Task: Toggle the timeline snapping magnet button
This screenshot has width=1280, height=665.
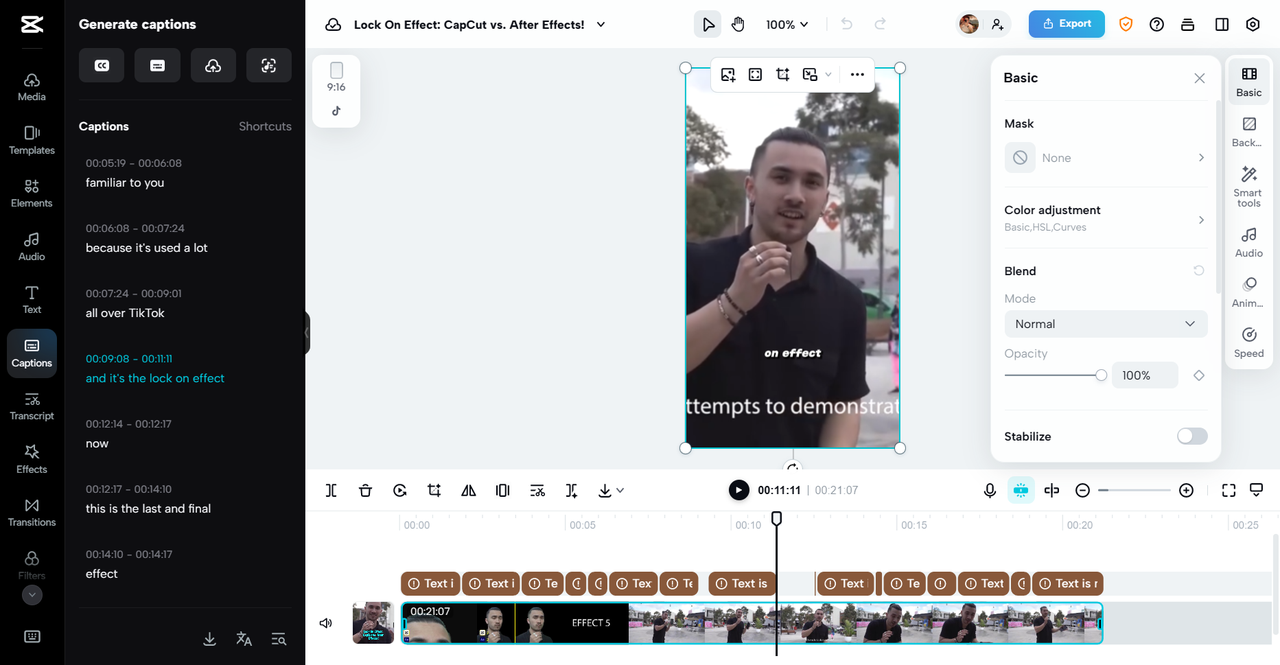Action: pos(1020,490)
